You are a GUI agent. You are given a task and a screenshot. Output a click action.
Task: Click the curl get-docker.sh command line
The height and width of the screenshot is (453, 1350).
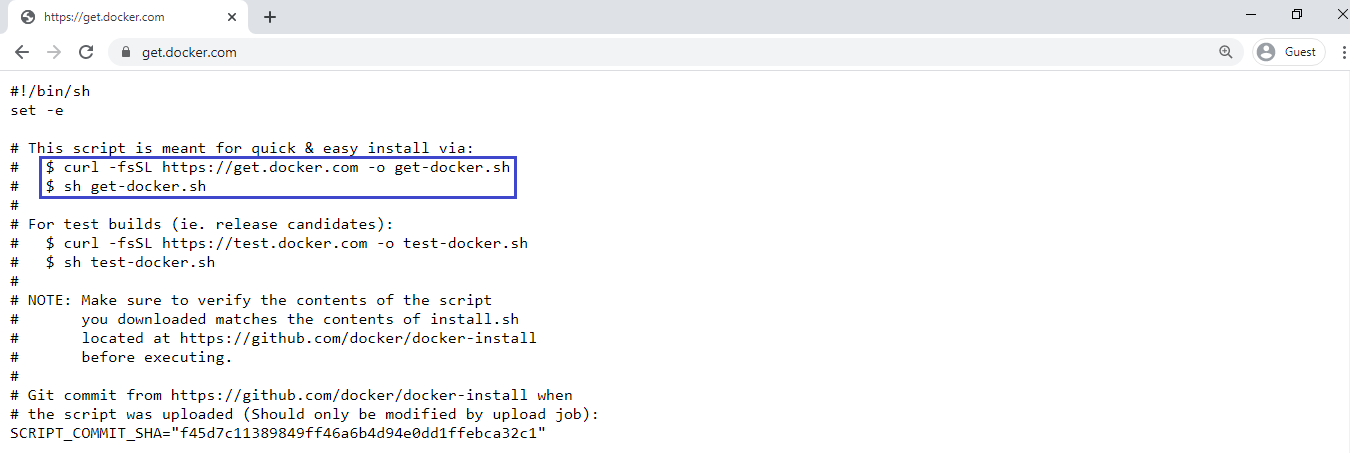(278, 167)
